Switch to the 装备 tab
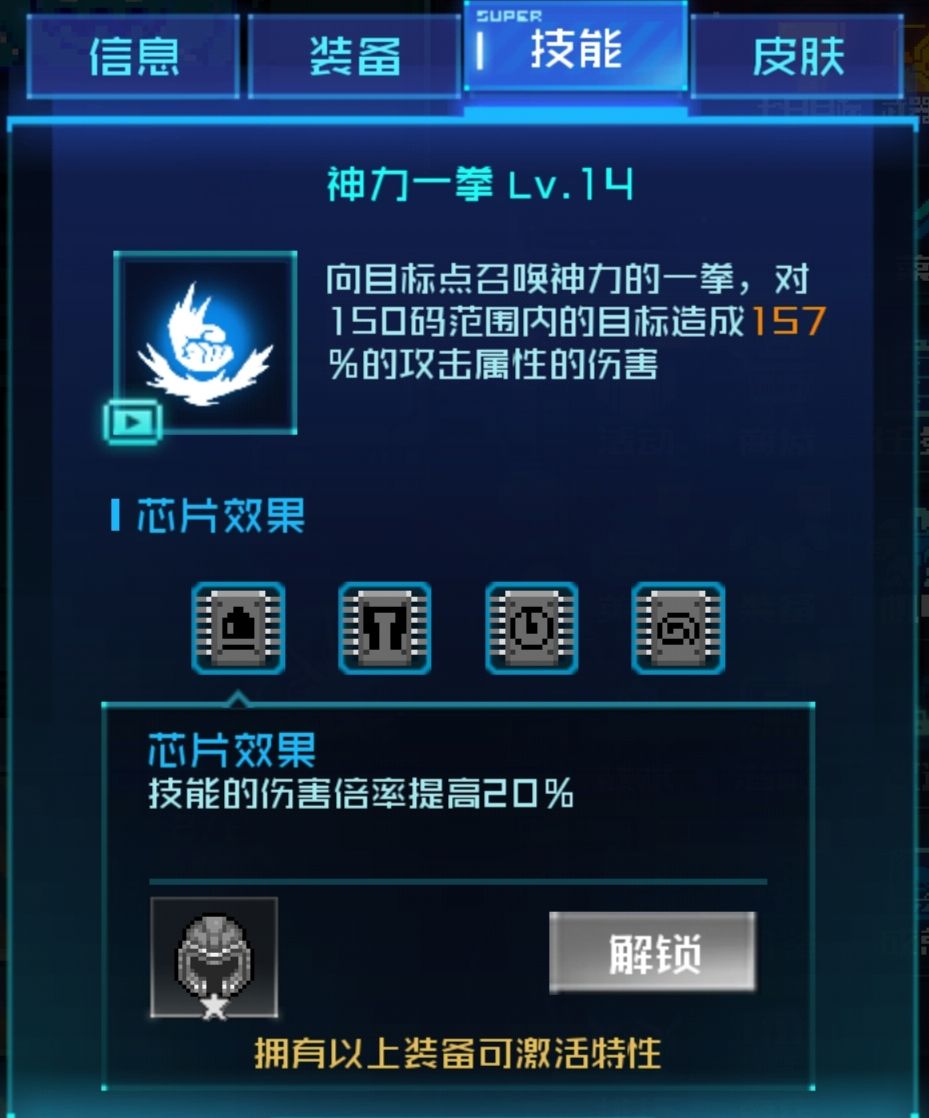 (x=354, y=56)
